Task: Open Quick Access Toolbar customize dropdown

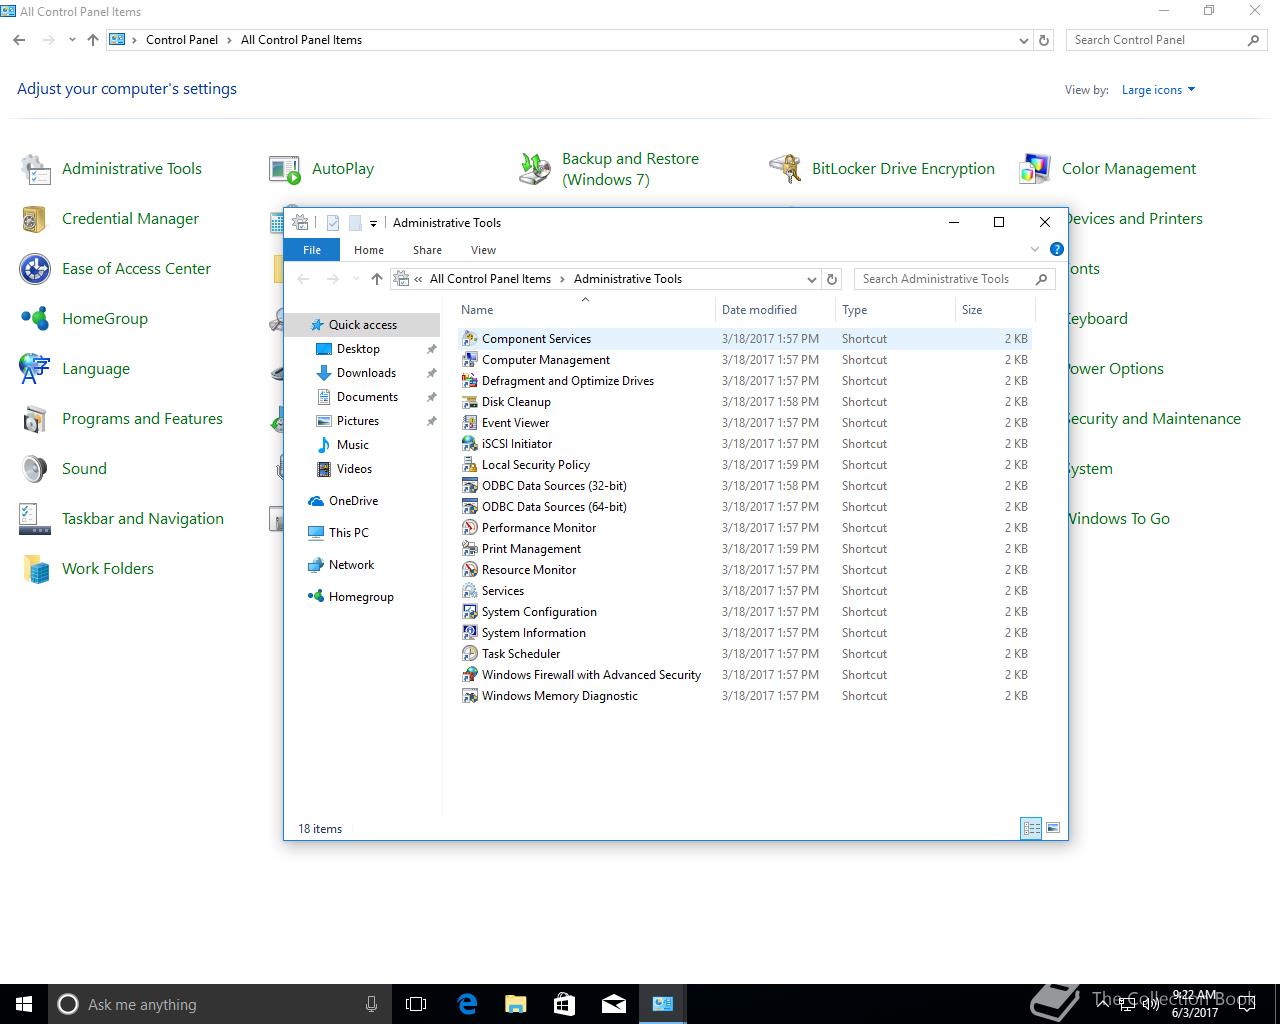Action: (373, 223)
